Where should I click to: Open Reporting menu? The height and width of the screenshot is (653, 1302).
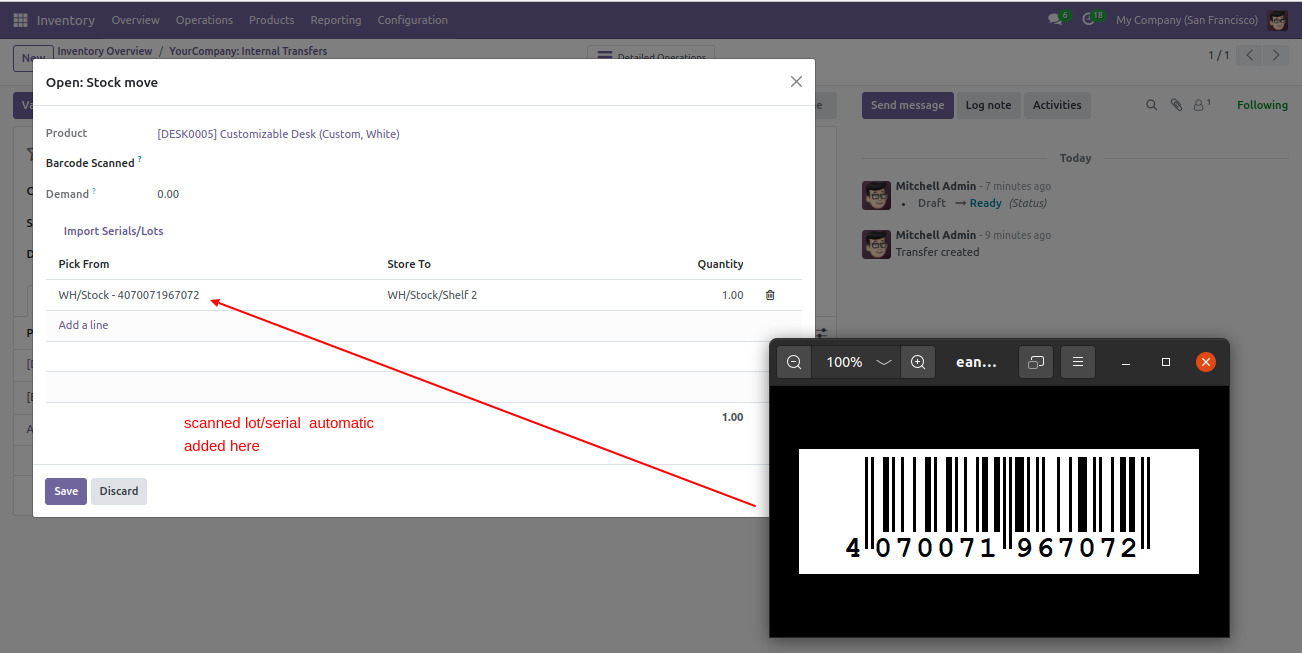click(x=336, y=20)
